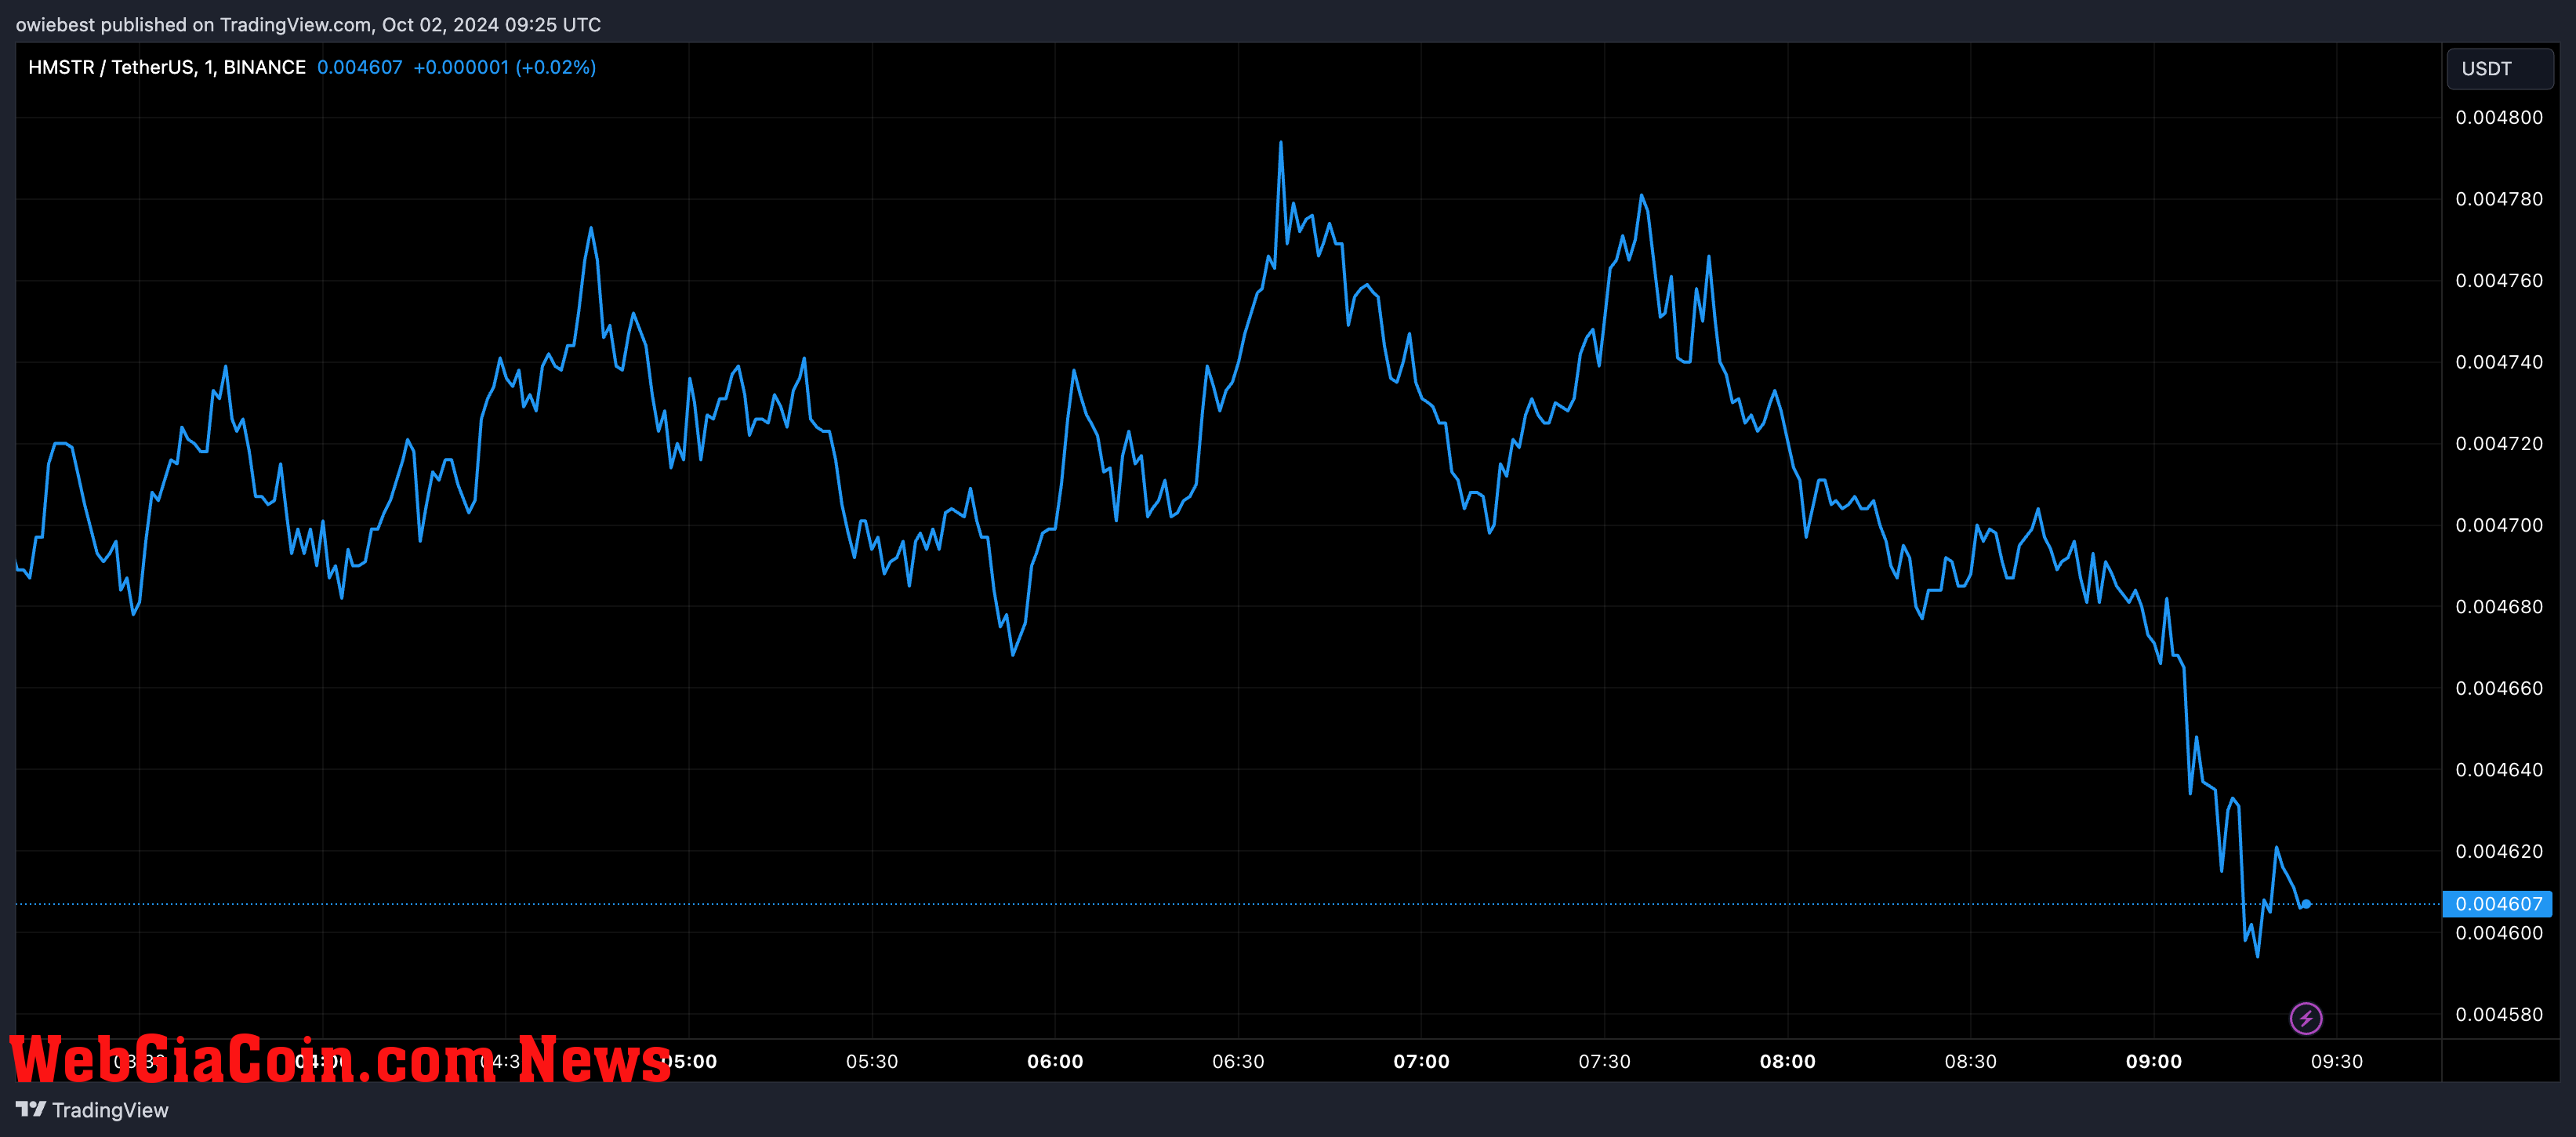
Task: Click the 0.004620 price axis label
Action: [x=2499, y=852]
